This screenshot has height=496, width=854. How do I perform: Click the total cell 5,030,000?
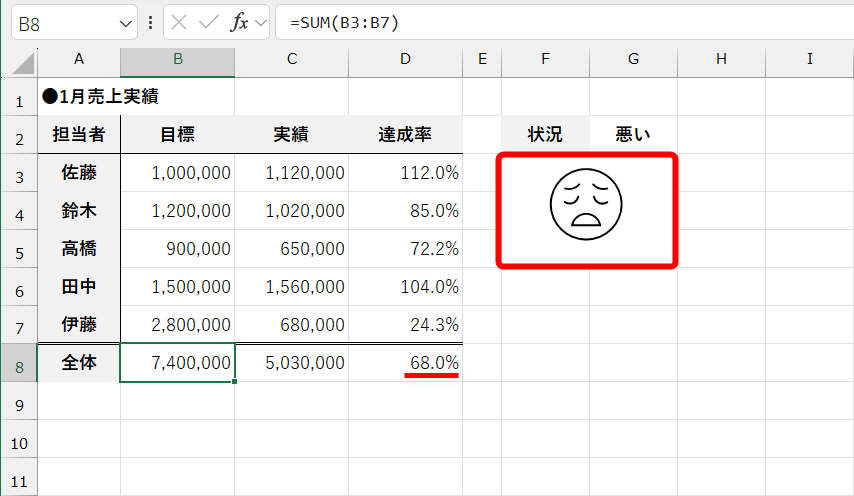click(291, 363)
